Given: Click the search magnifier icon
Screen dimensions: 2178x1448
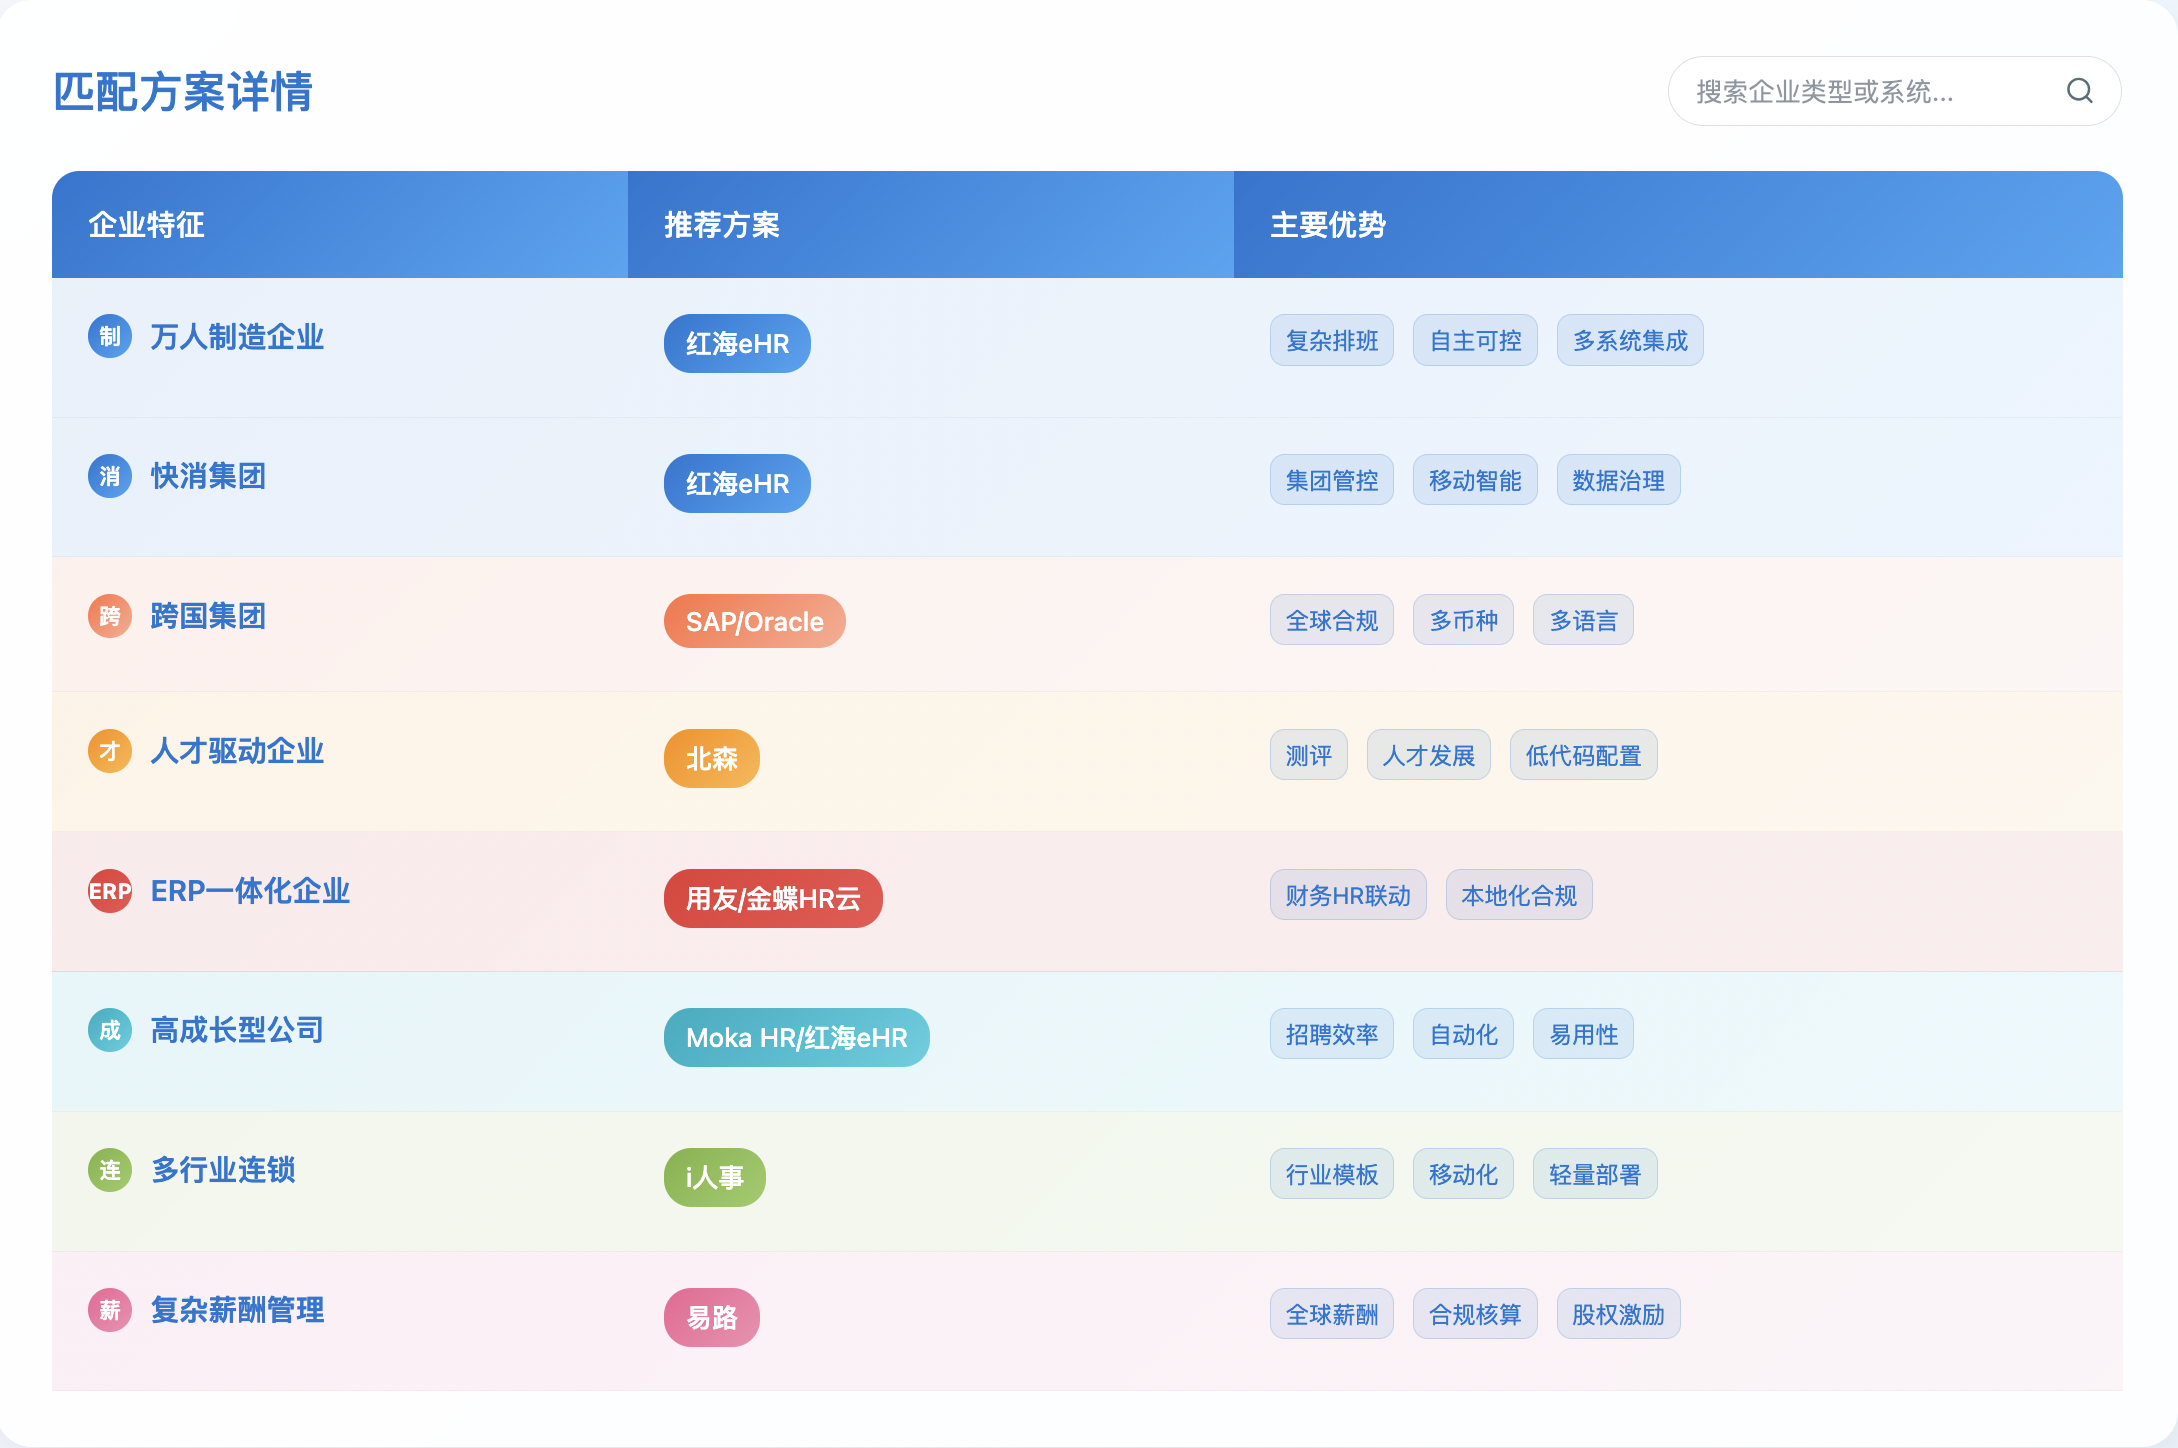Looking at the screenshot, I should [2079, 91].
